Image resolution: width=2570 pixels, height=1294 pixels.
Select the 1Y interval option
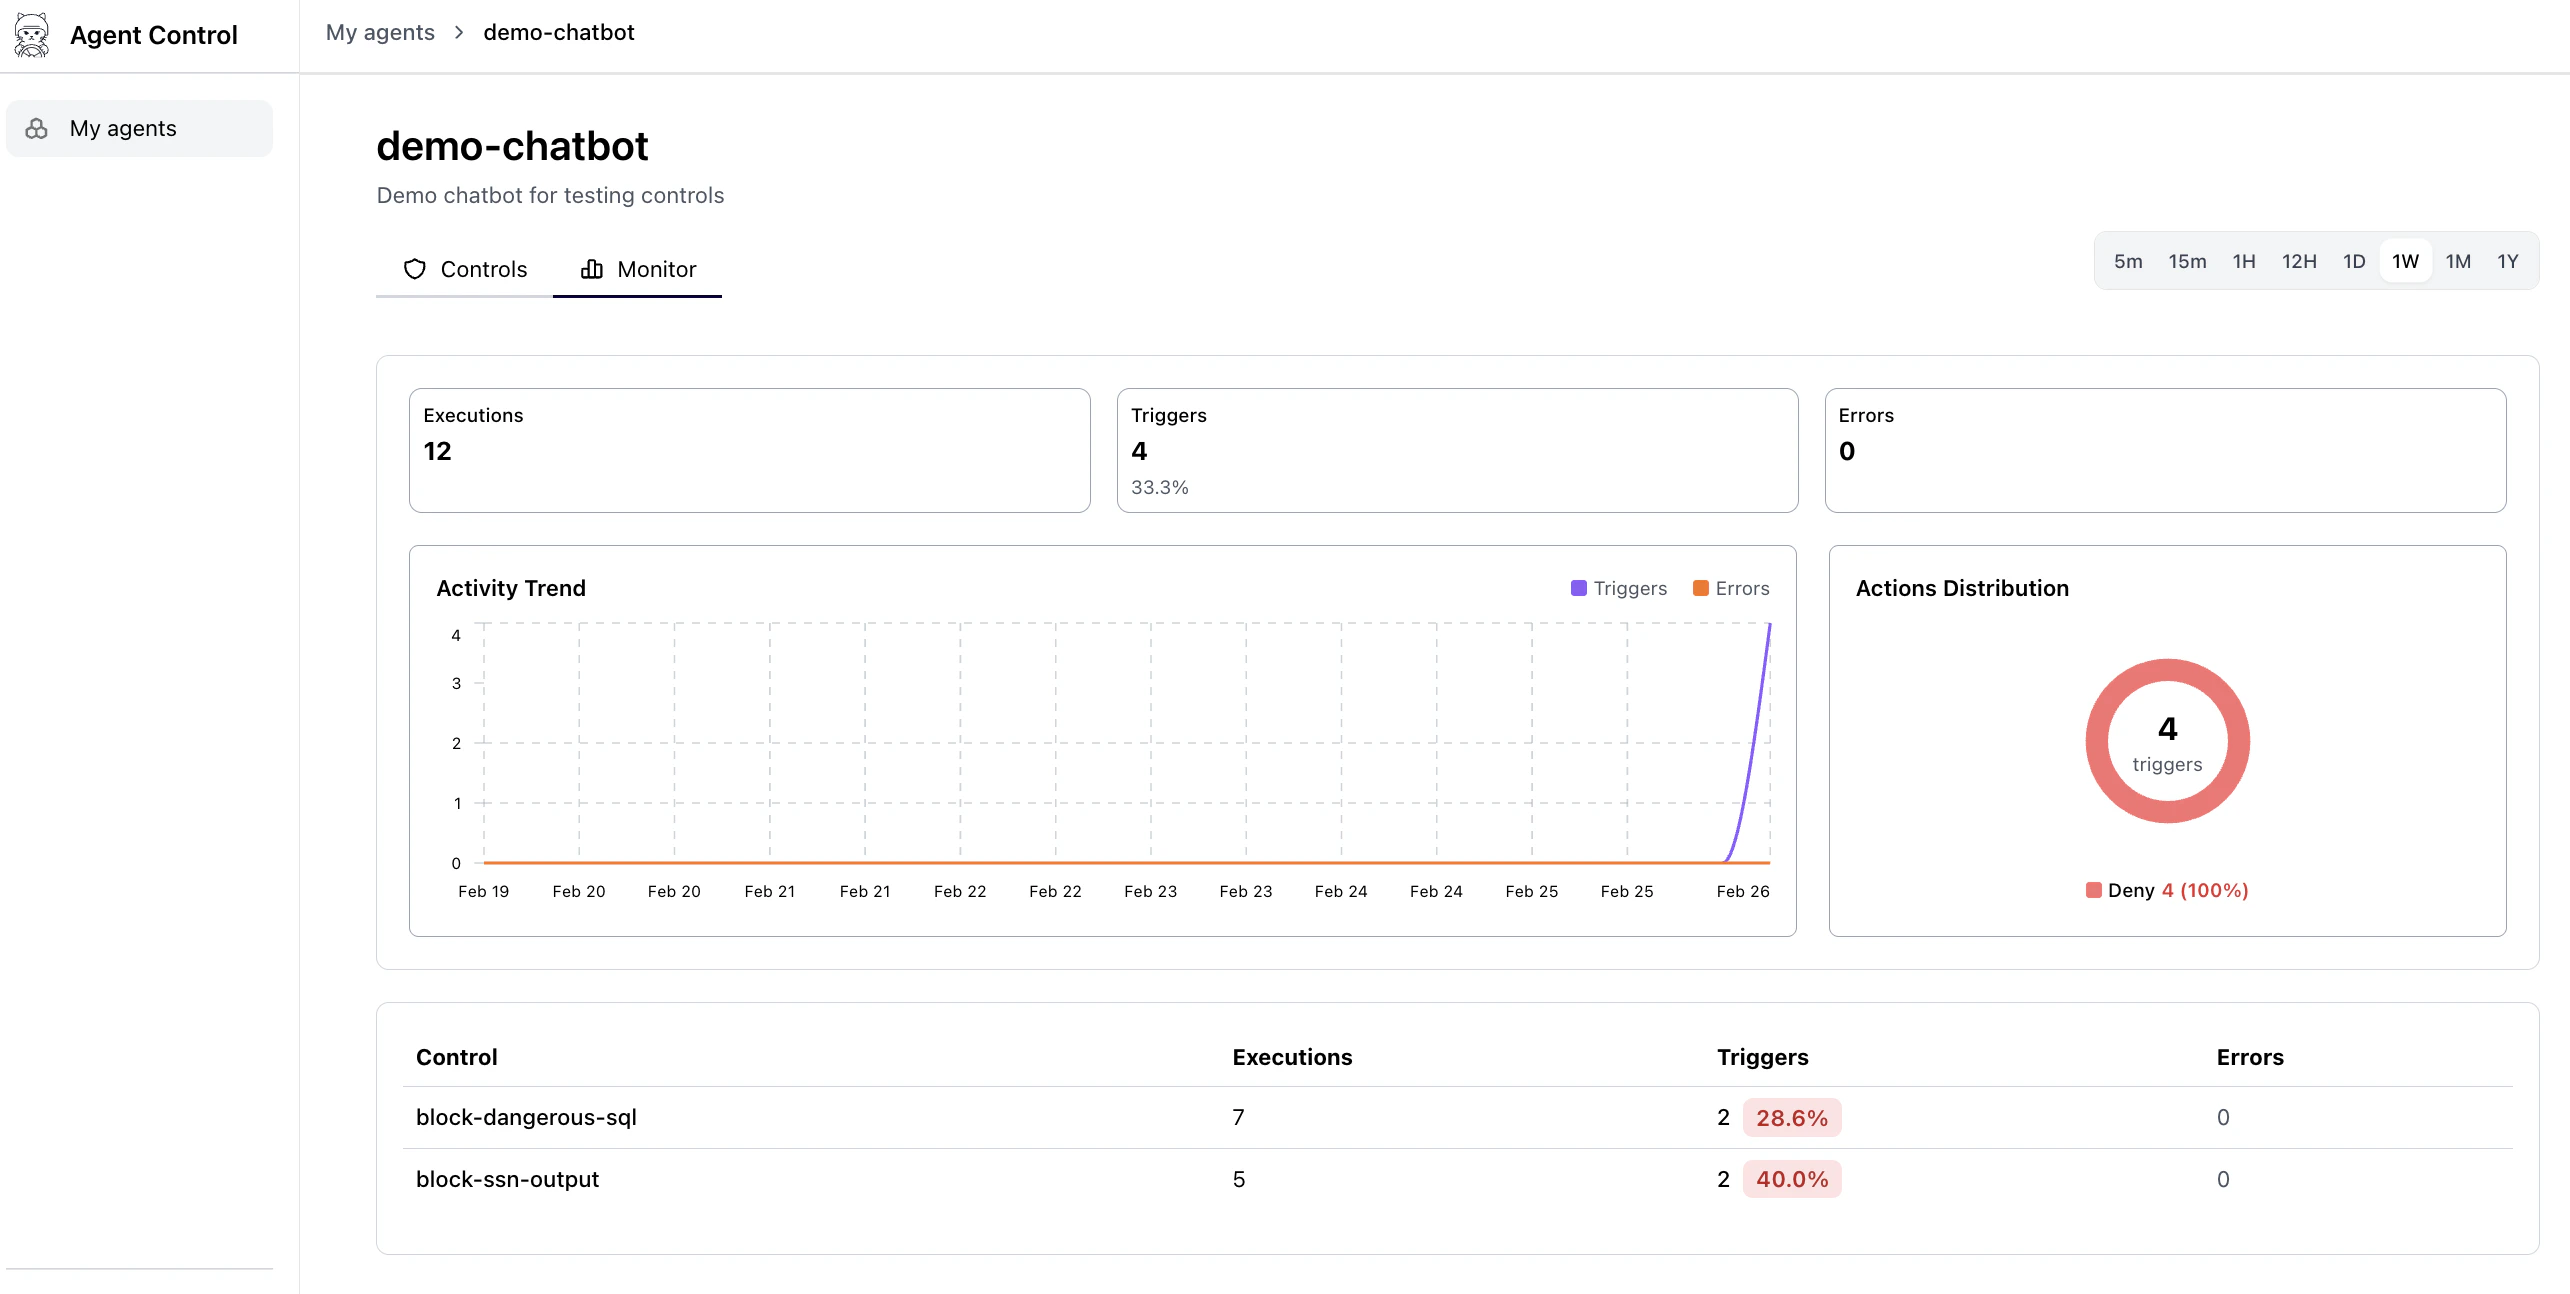2508,261
